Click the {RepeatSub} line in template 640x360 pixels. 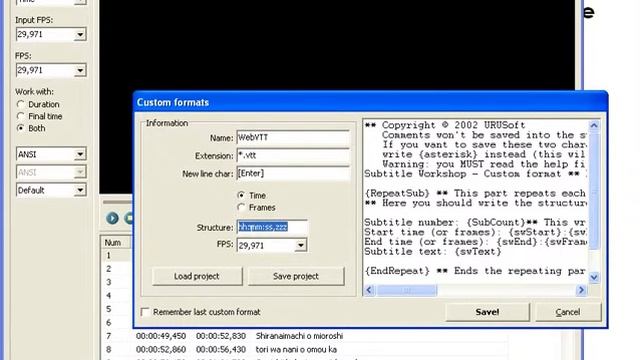[475, 193]
